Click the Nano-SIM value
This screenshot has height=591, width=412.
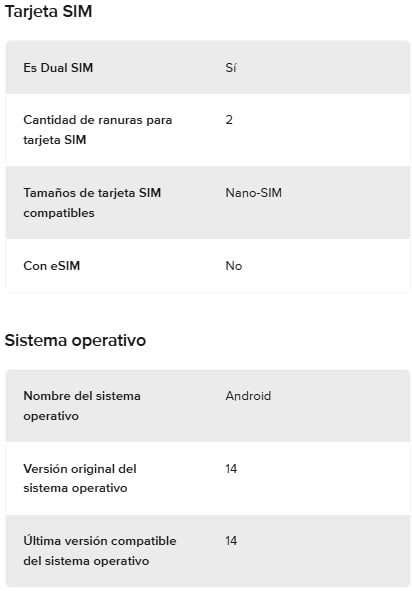(253, 193)
